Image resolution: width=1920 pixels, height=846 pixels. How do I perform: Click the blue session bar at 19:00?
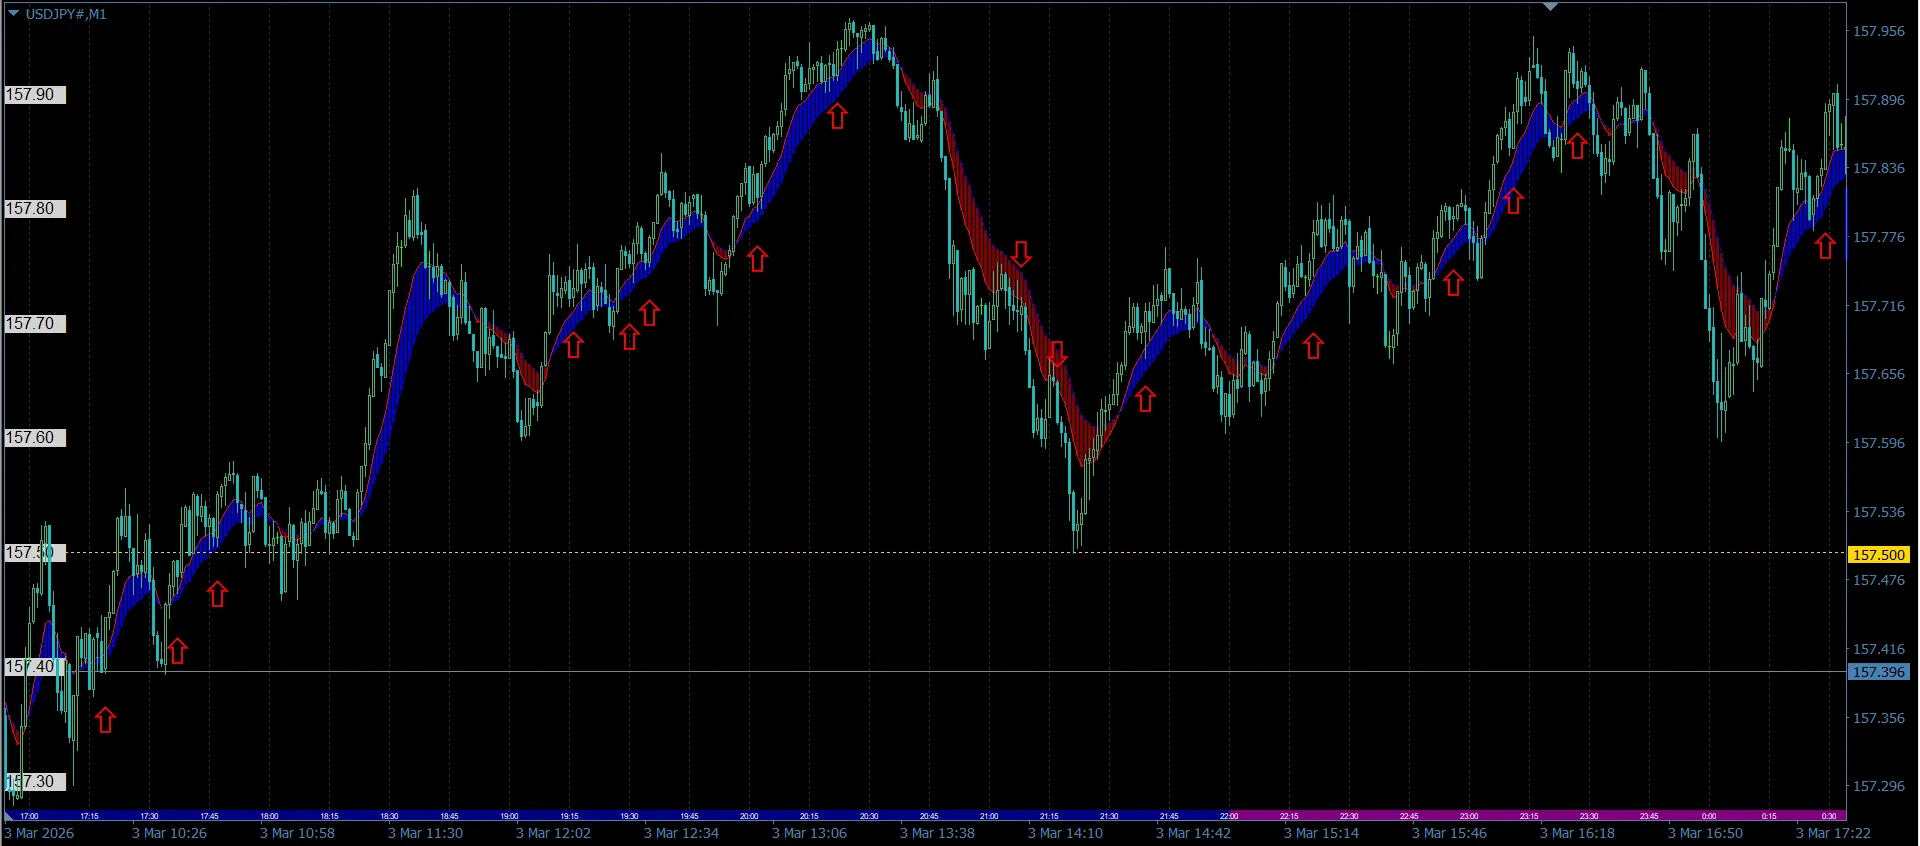tap(509, 816)
